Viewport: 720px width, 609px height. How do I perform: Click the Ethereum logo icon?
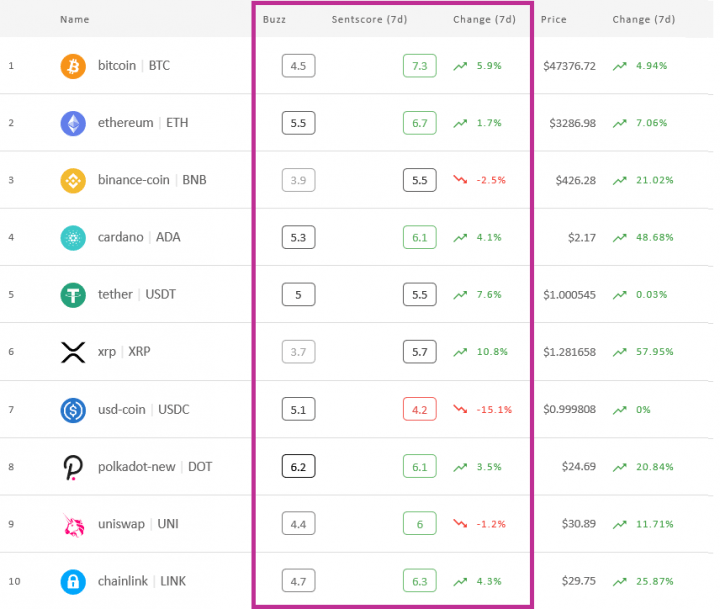73,123
